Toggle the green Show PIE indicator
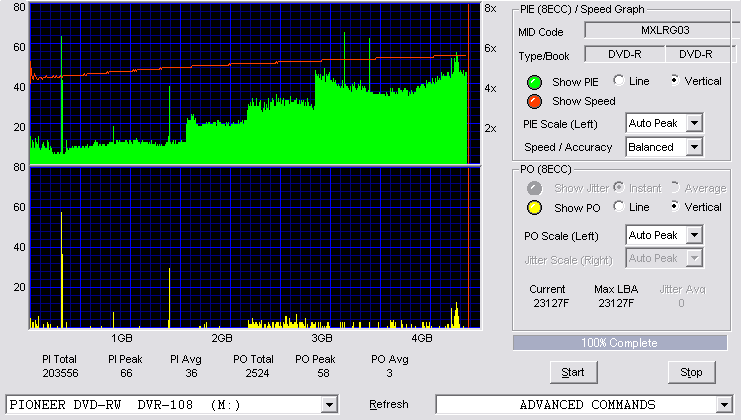This screenshot has width=742, height=420. (x=534, y=82)
